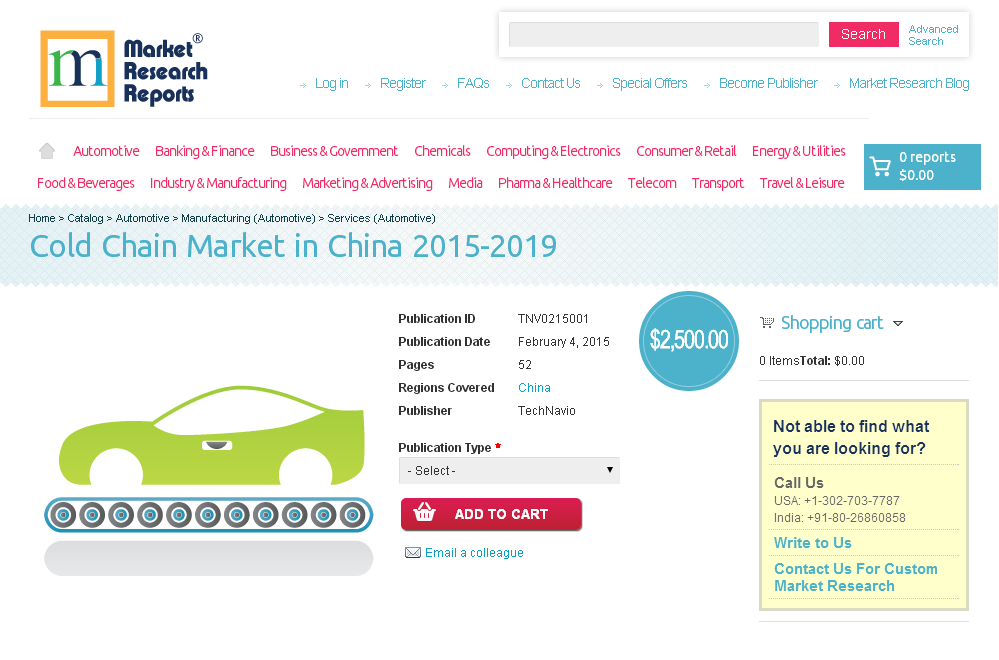Click the shopping cart icon beside Shopping cart heading

[767, 322]
